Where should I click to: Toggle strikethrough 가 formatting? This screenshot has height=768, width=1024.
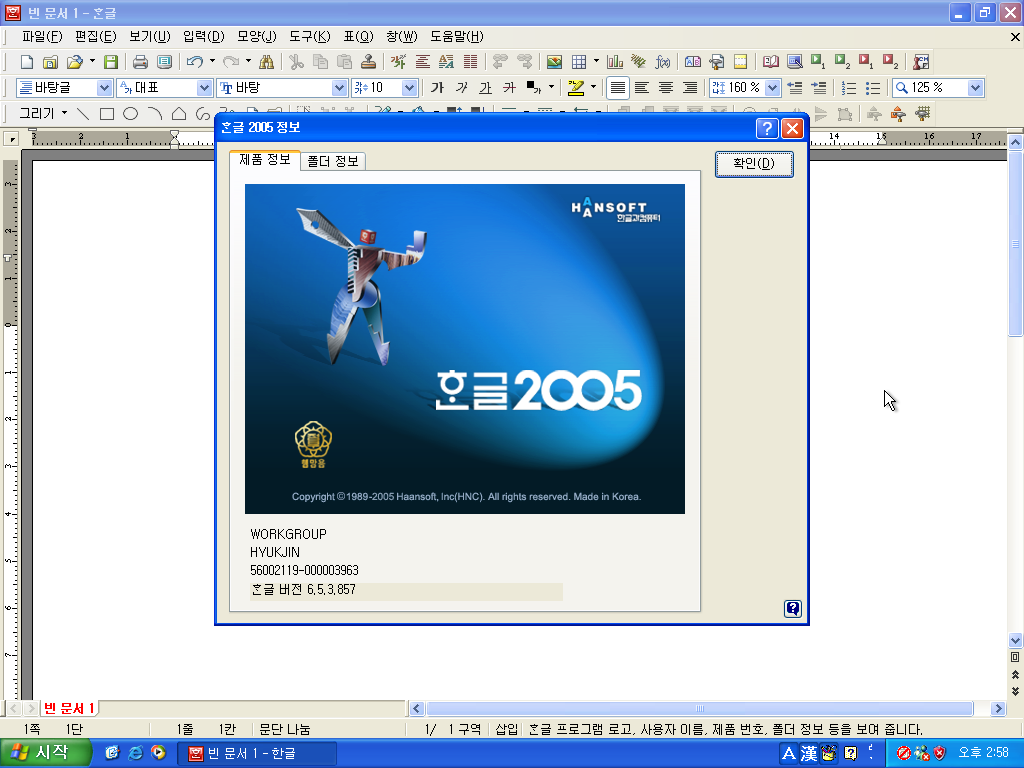[509, 88]
